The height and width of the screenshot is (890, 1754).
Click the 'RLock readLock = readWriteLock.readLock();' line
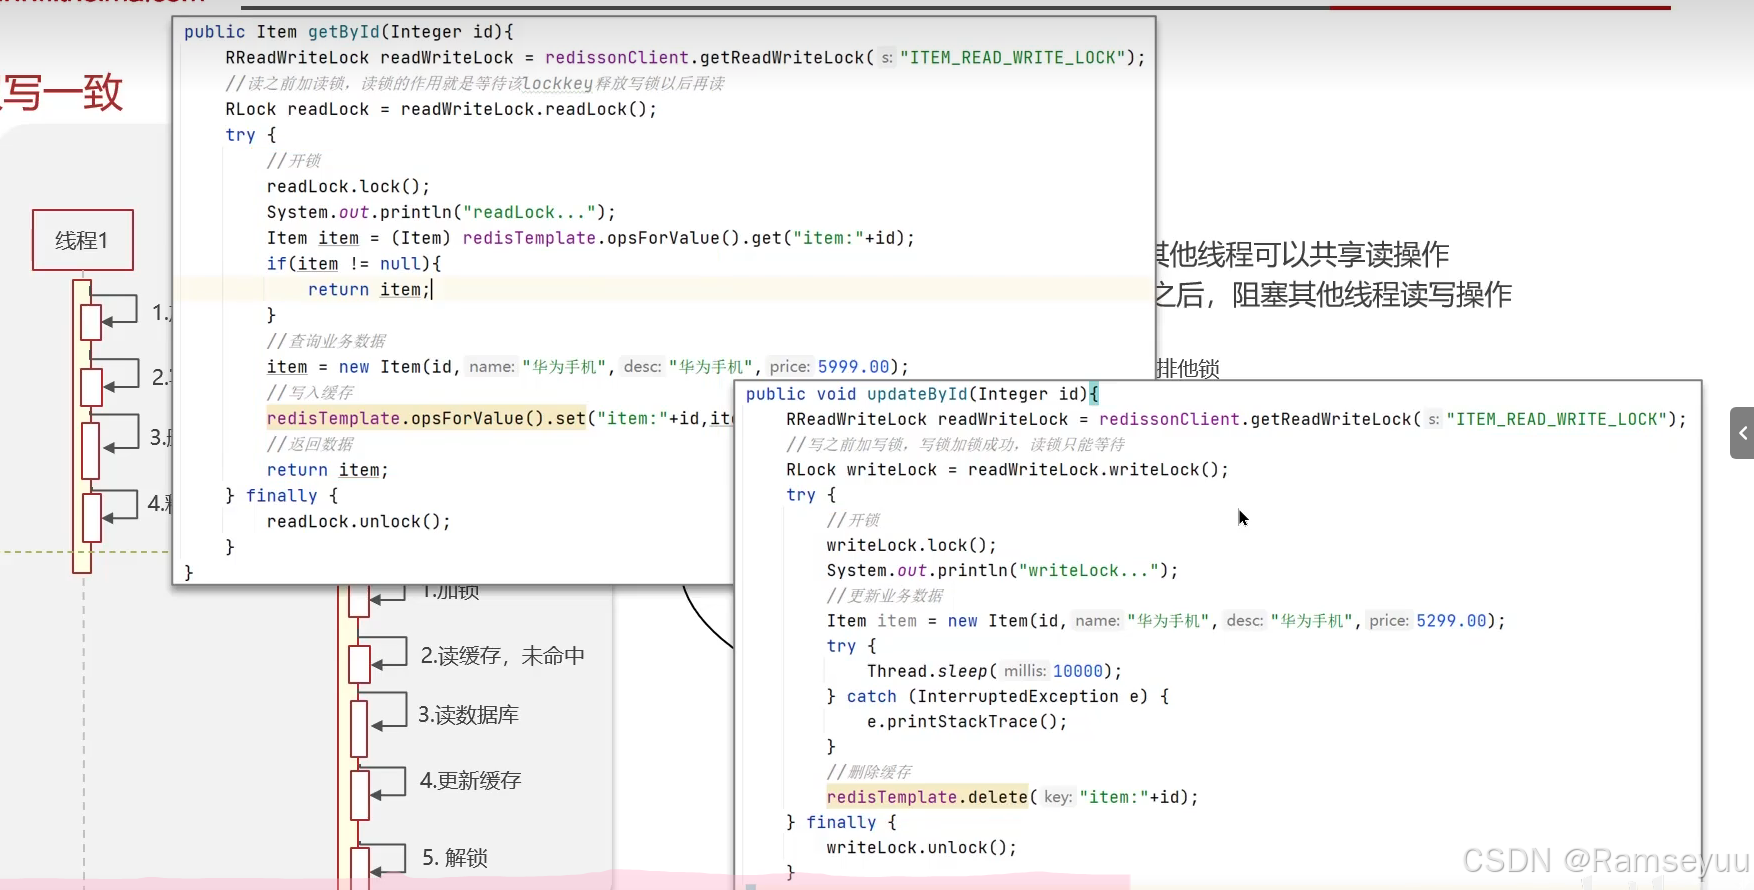coord(441,109)
